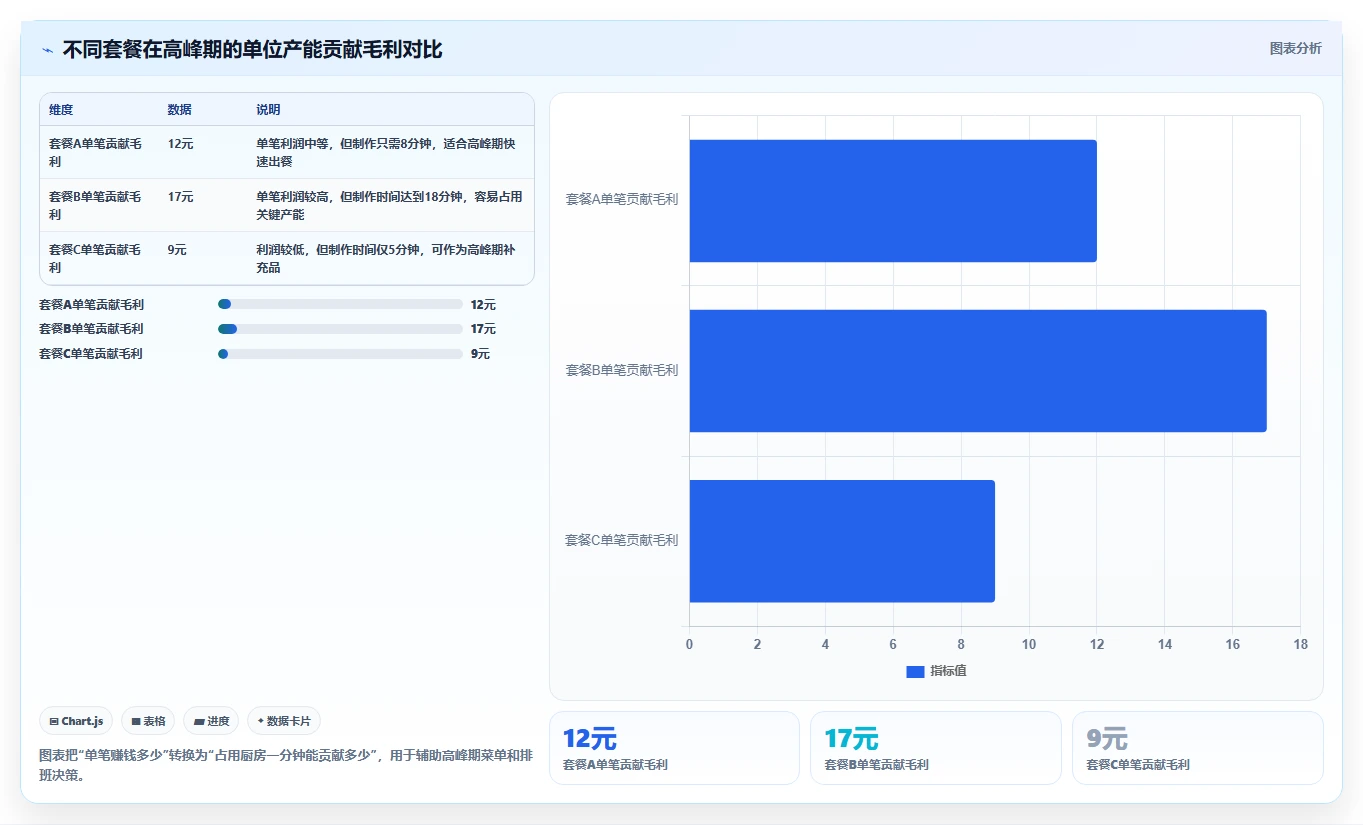Click the 12元 value beside progress bar
Viewport: 1363px width, 825px height.
483,304
